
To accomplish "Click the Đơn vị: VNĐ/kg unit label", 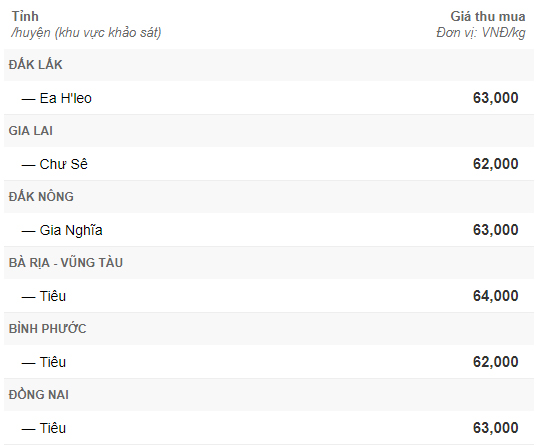I will 481,33.
